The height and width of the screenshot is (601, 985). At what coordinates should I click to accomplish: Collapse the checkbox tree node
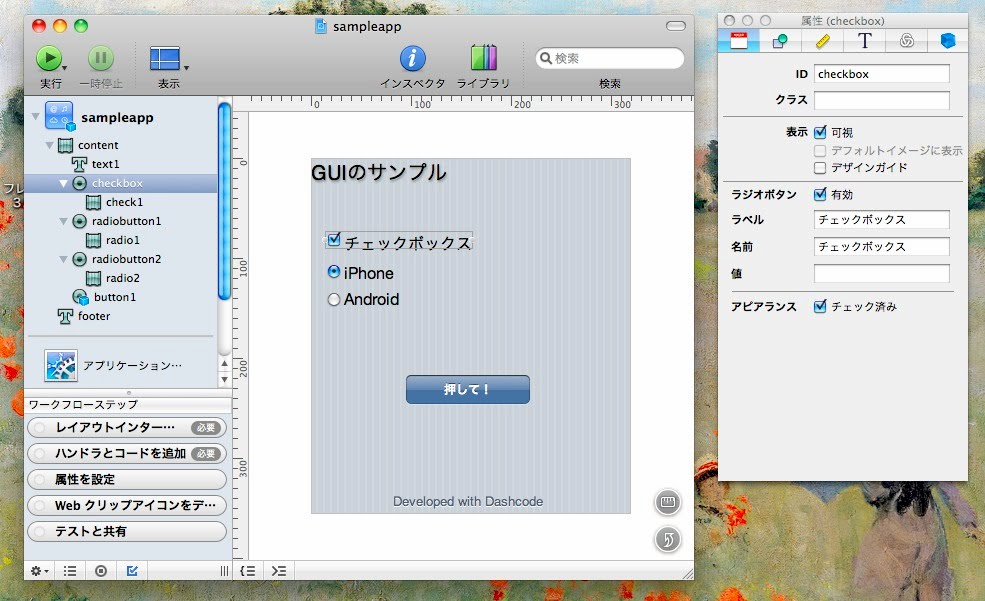(x=64, y=183)
